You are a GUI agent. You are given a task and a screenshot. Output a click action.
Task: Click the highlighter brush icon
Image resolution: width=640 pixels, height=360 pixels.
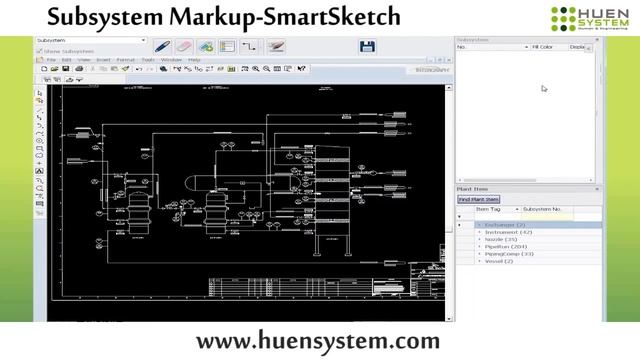tap(276, 47)
